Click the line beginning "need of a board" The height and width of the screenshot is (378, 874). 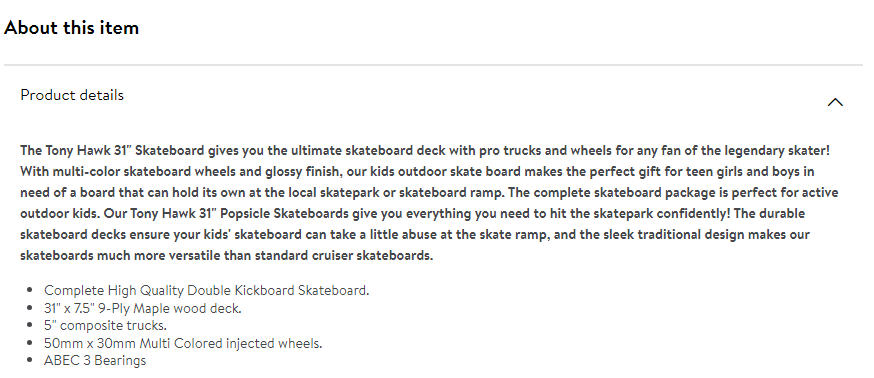[x=429, y=193]
